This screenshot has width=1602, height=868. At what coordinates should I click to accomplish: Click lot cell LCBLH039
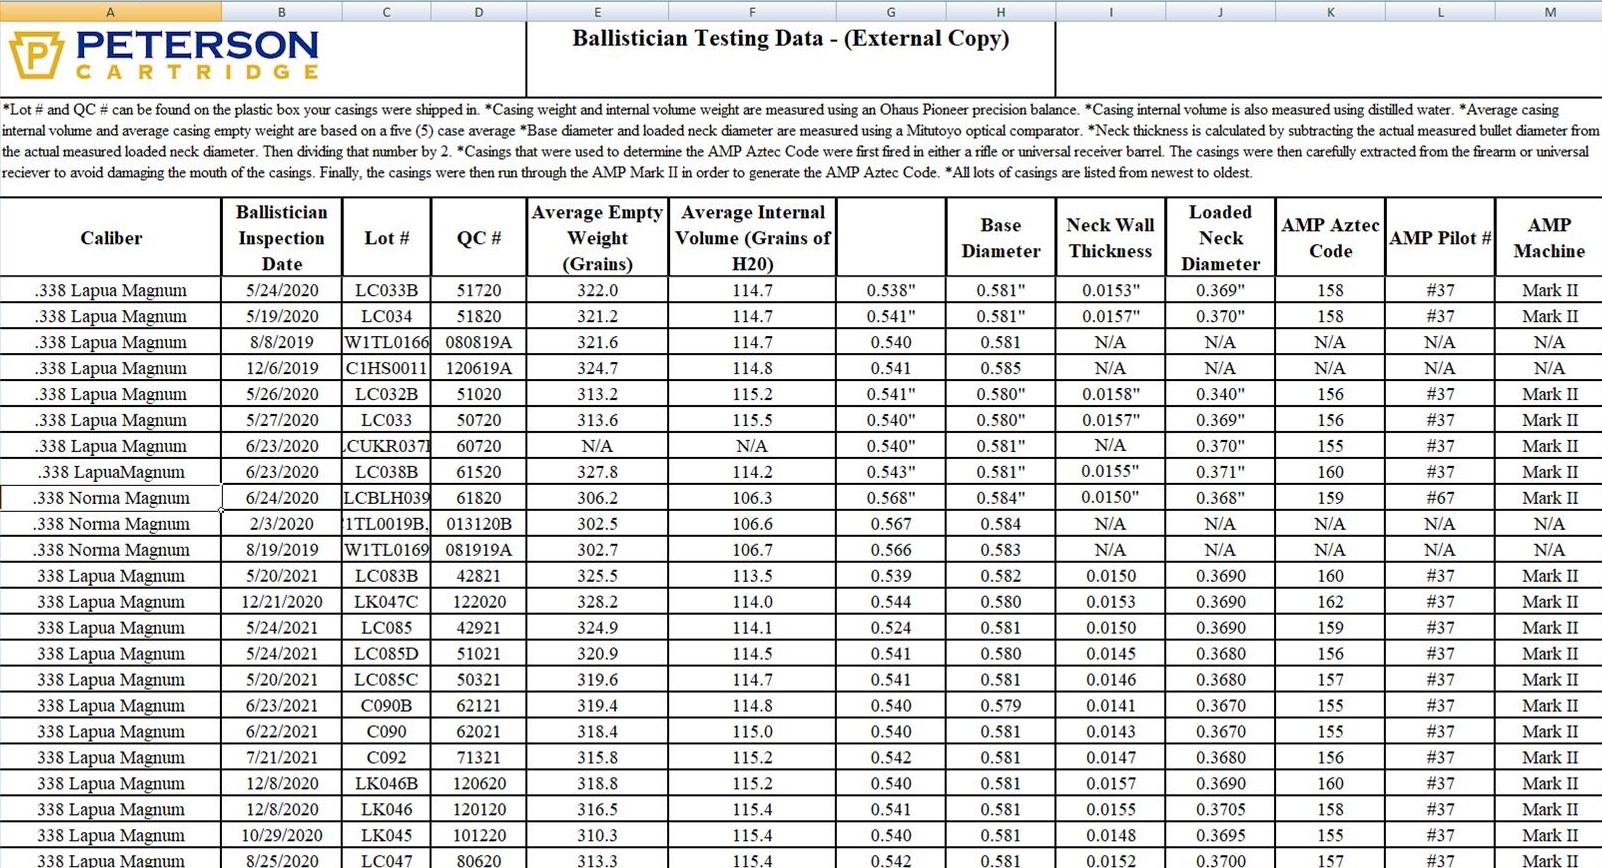click(x=386, y=498)
